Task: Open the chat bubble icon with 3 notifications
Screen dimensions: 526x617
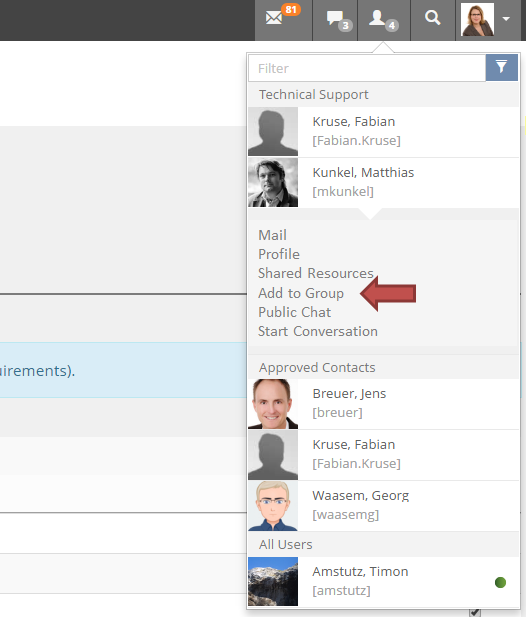Action: [335, 19]
